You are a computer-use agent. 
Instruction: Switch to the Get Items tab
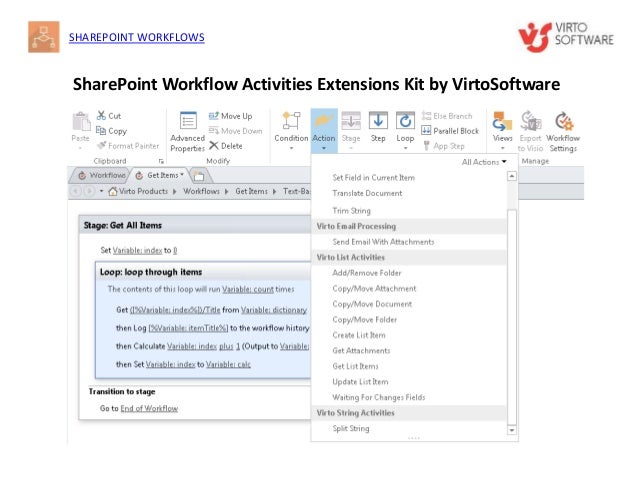(160, 175)
